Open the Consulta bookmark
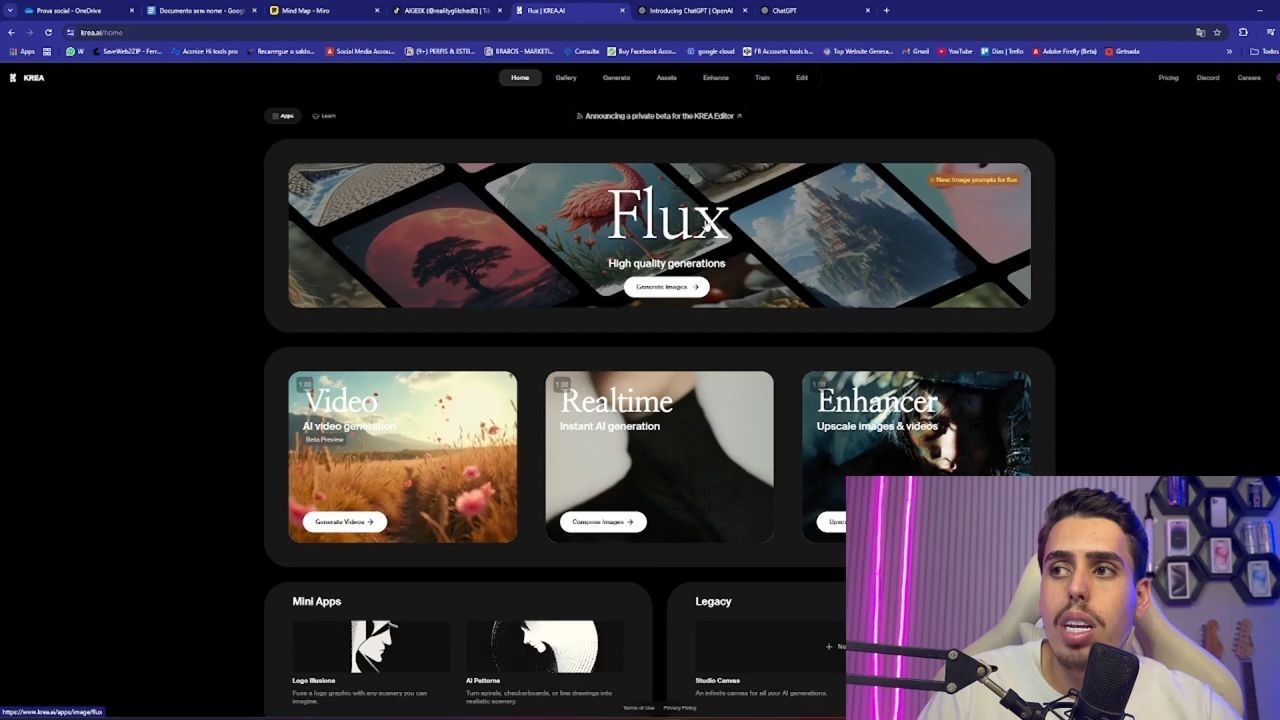 pyautogui.click(x=582, y=51)
